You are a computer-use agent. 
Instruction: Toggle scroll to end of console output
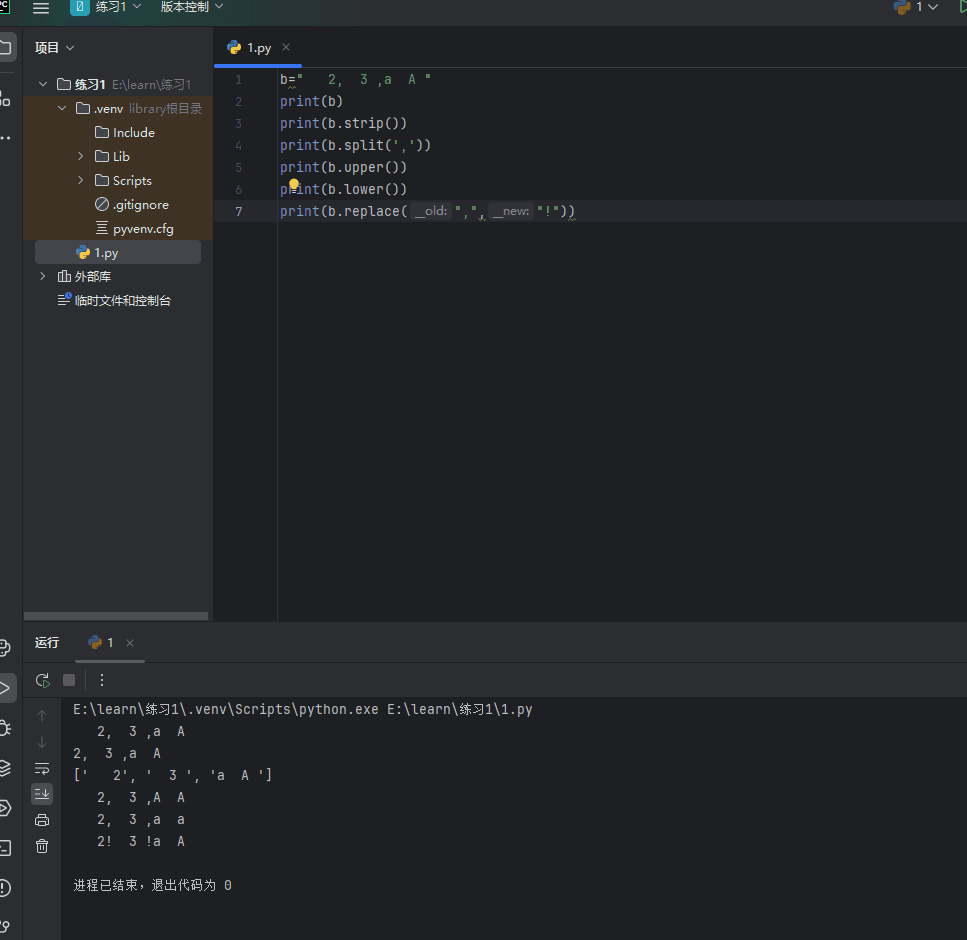(42, 794)
